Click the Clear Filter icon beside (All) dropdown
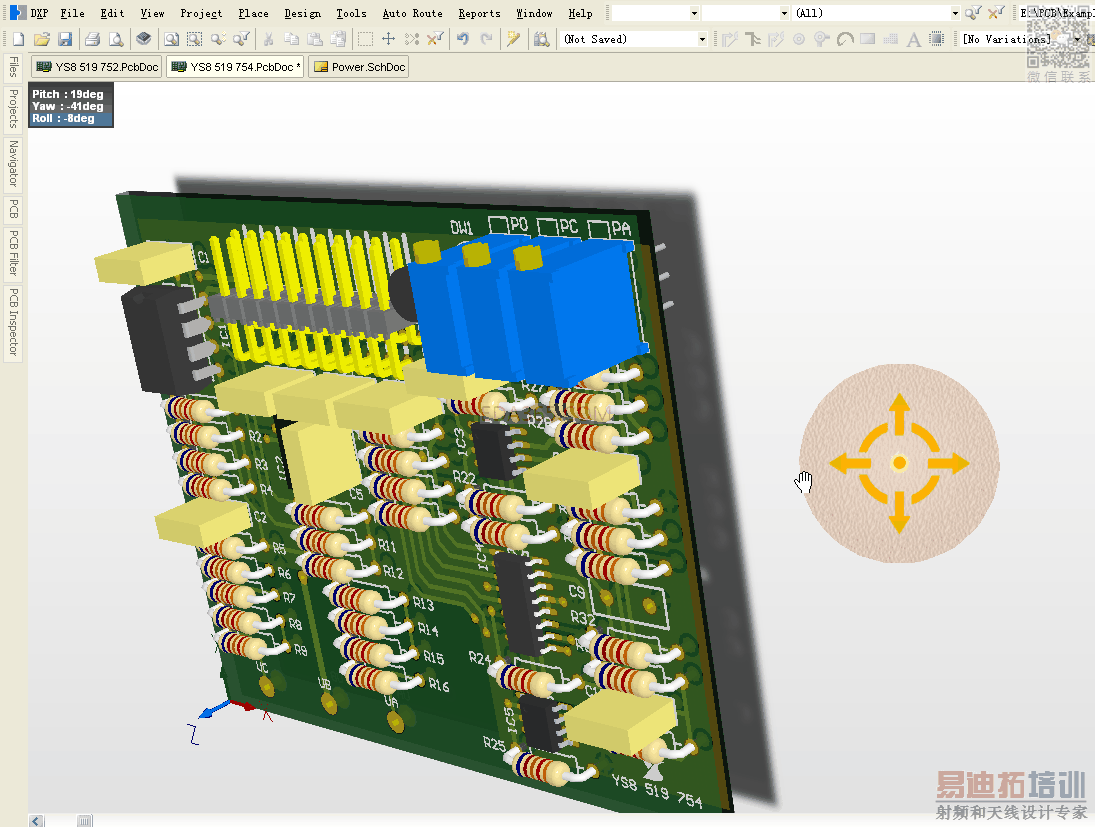Screen dimensions: 1095x827 point(996,13)
